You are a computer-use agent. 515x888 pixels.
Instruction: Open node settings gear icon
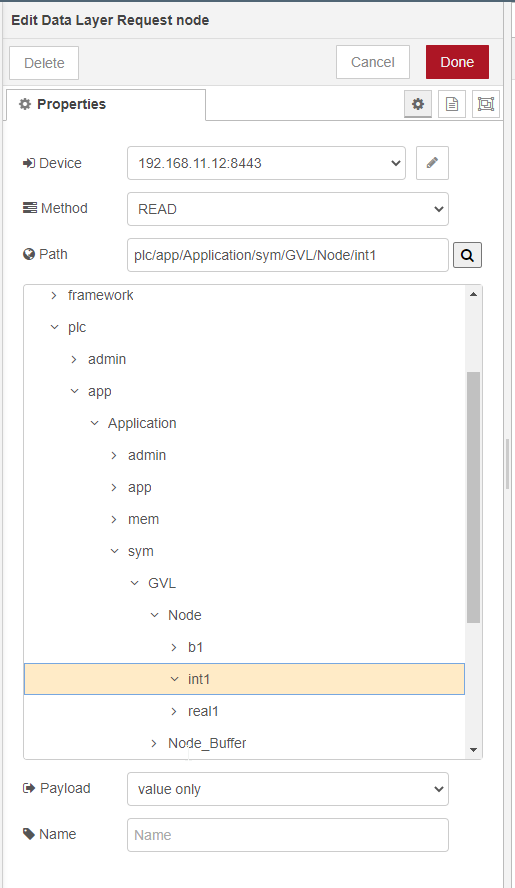tap(418, 104)
